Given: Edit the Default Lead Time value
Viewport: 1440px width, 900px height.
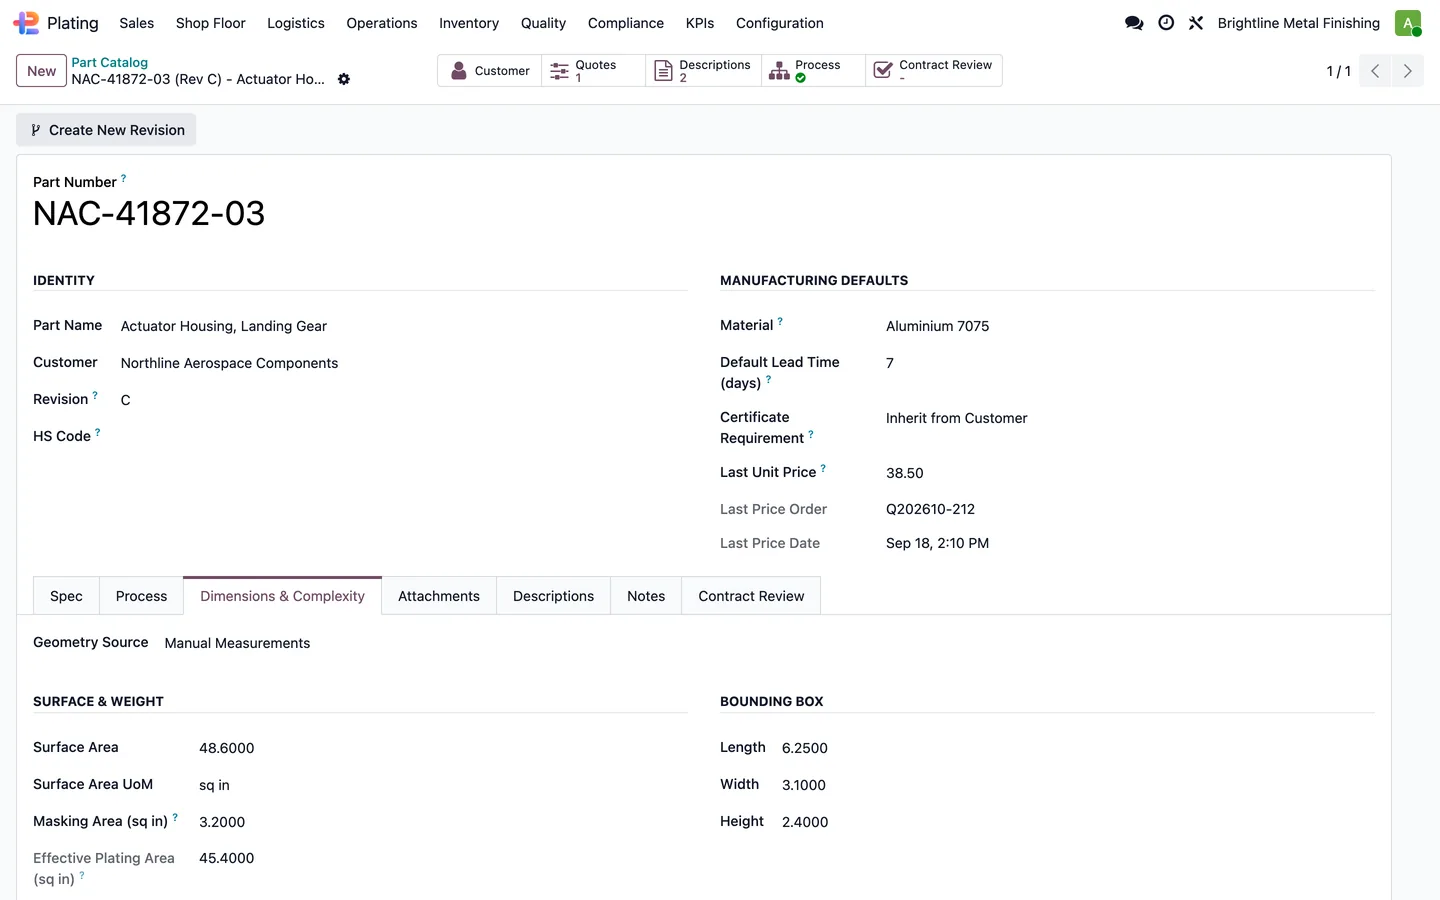Looking at the screenshot, I should click(1130, 363).
